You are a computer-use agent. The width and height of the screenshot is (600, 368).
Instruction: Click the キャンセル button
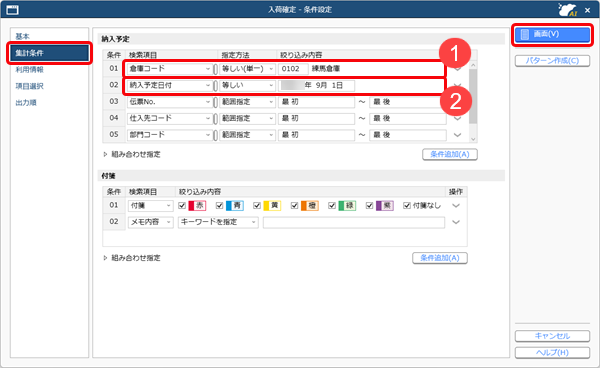pos(552,336)
